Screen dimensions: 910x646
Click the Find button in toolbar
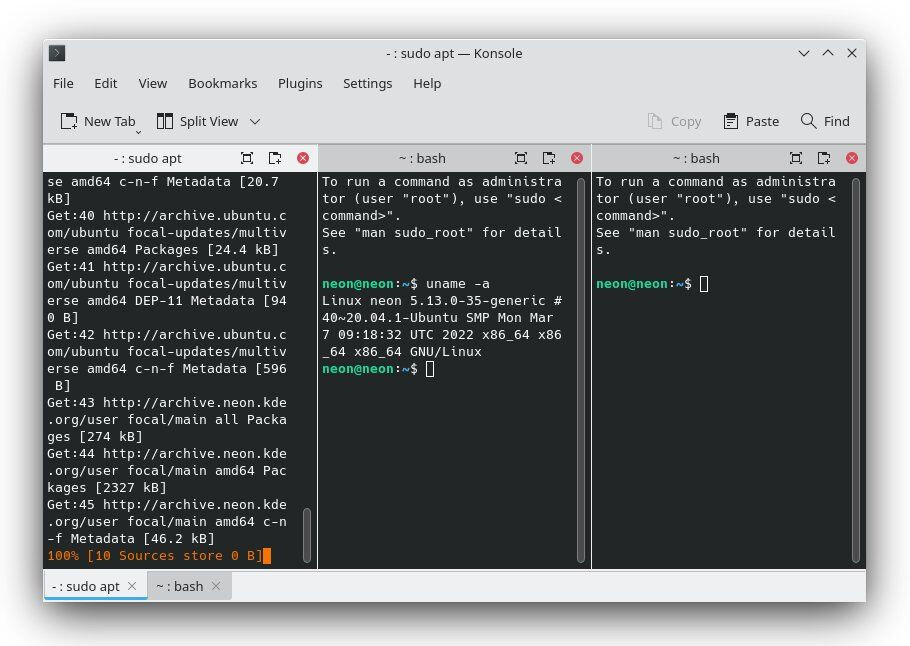[825, 121]
